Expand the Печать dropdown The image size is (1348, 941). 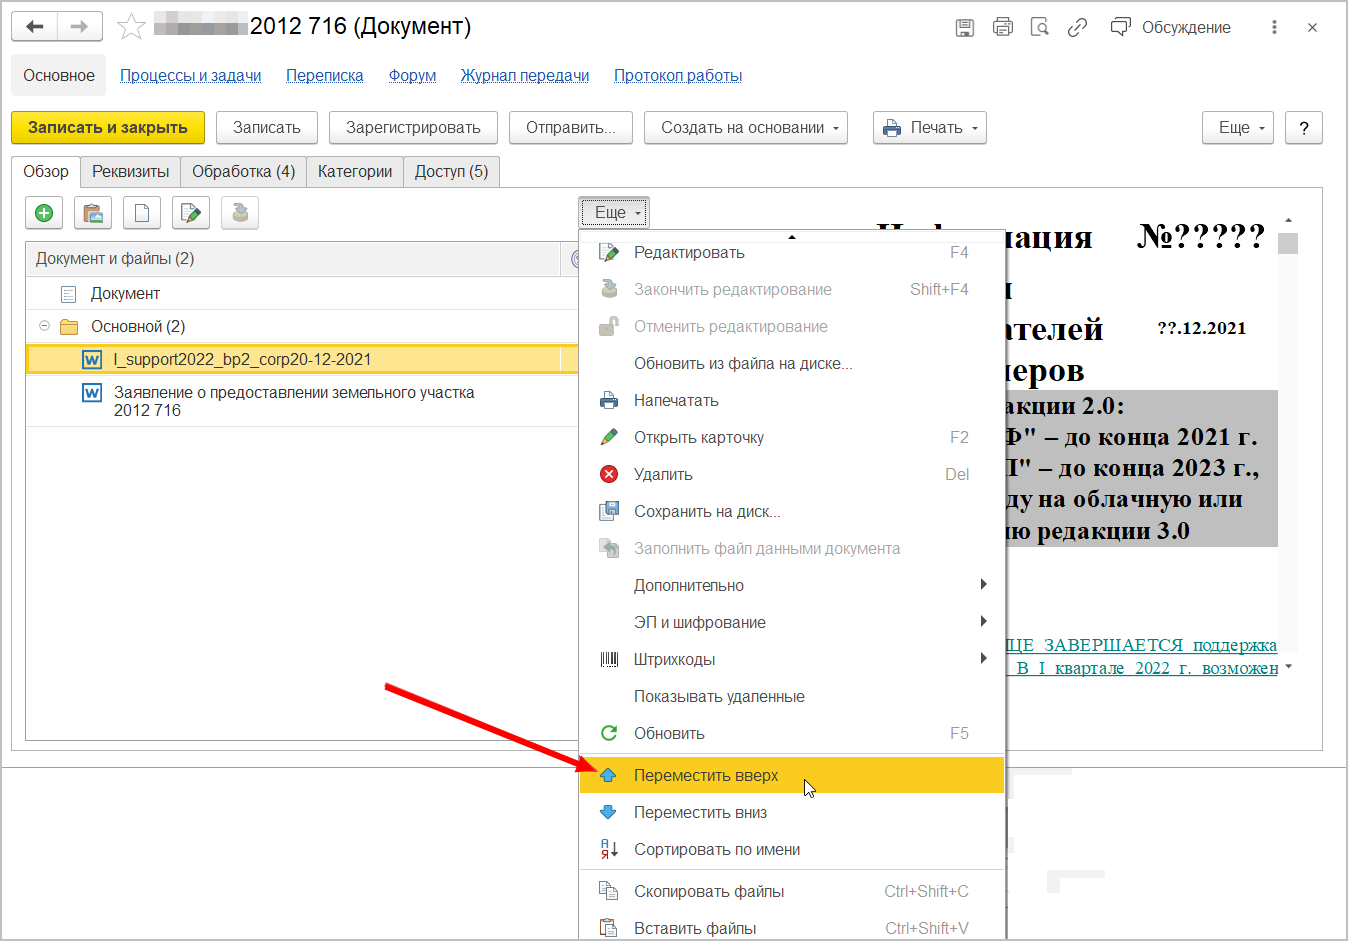coord(930,128)
